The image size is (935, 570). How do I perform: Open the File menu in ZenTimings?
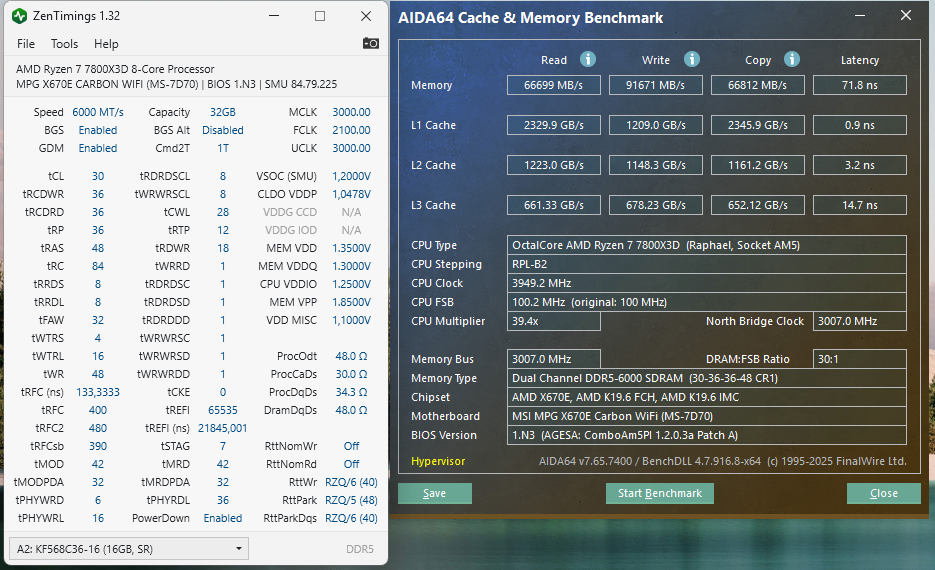(26, 44)
